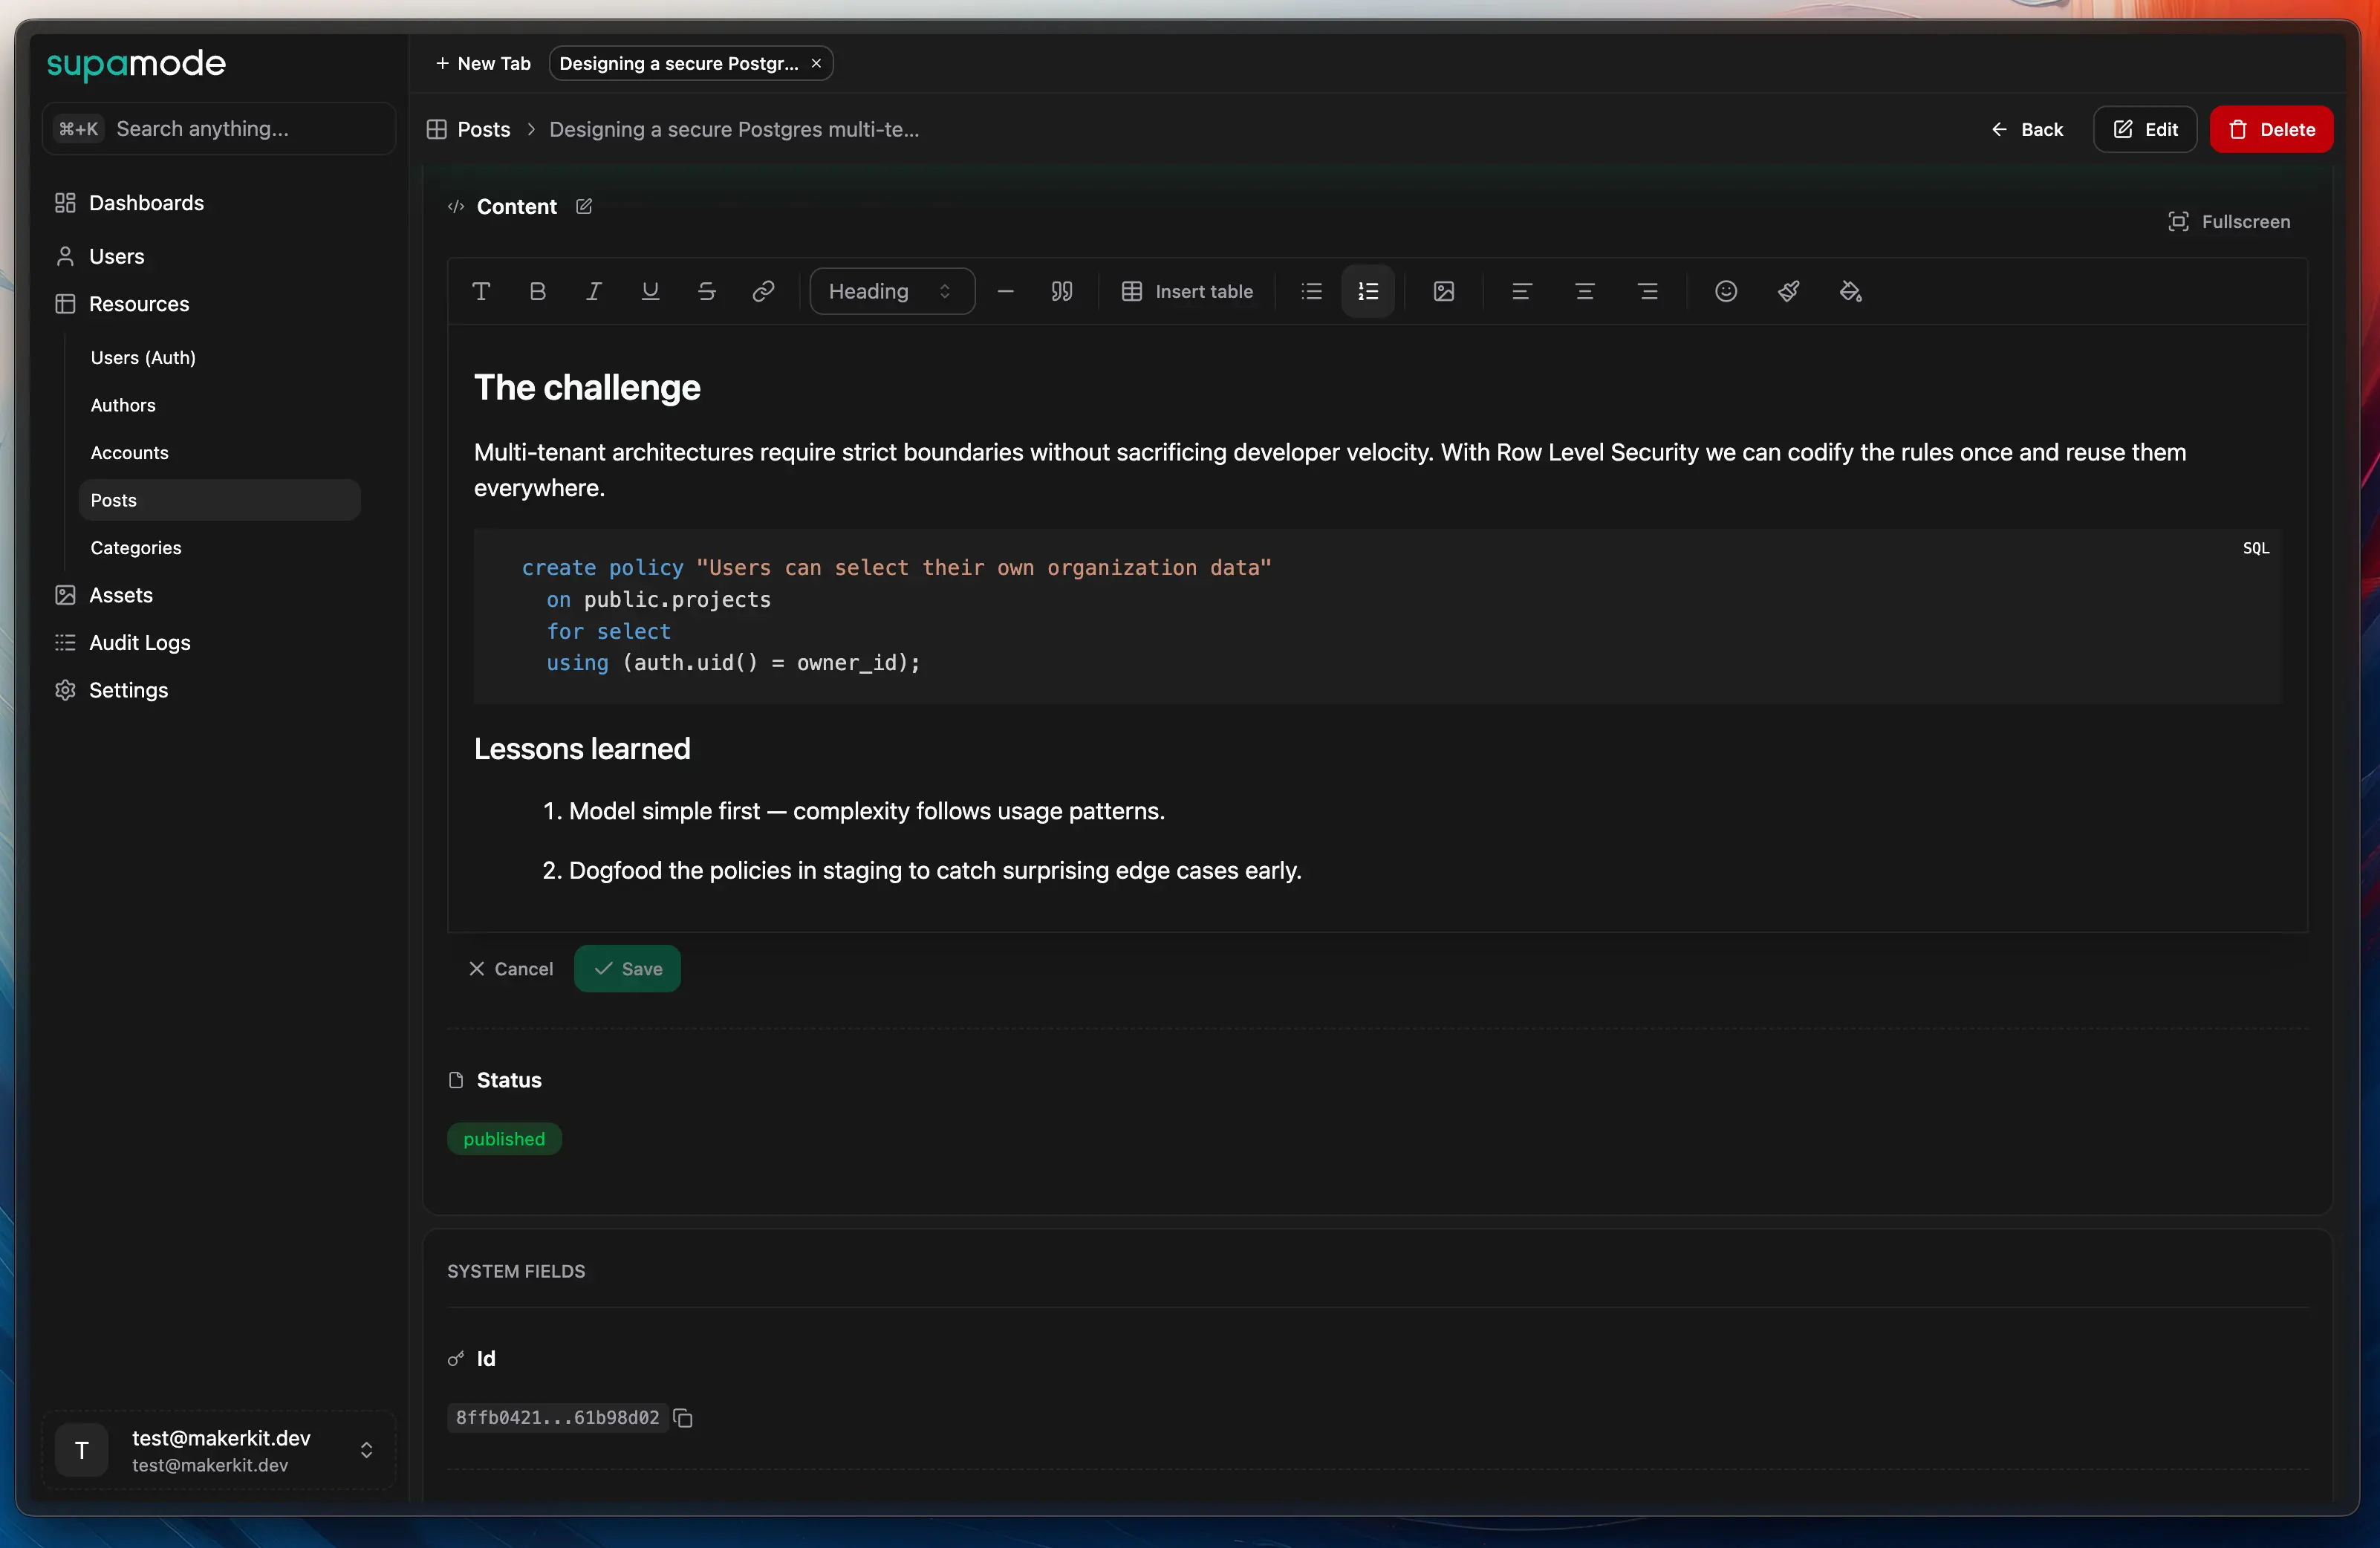Click the search anything field
2380x1548 pixels.
click(x=217, y=128)
